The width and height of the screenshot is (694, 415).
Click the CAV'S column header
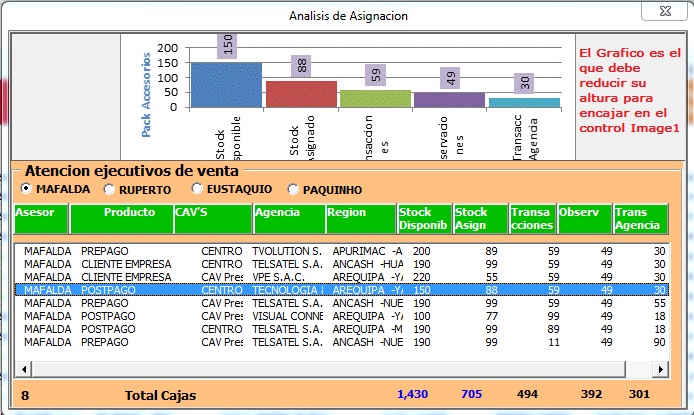pyautogui.click(x=213, y=219)
